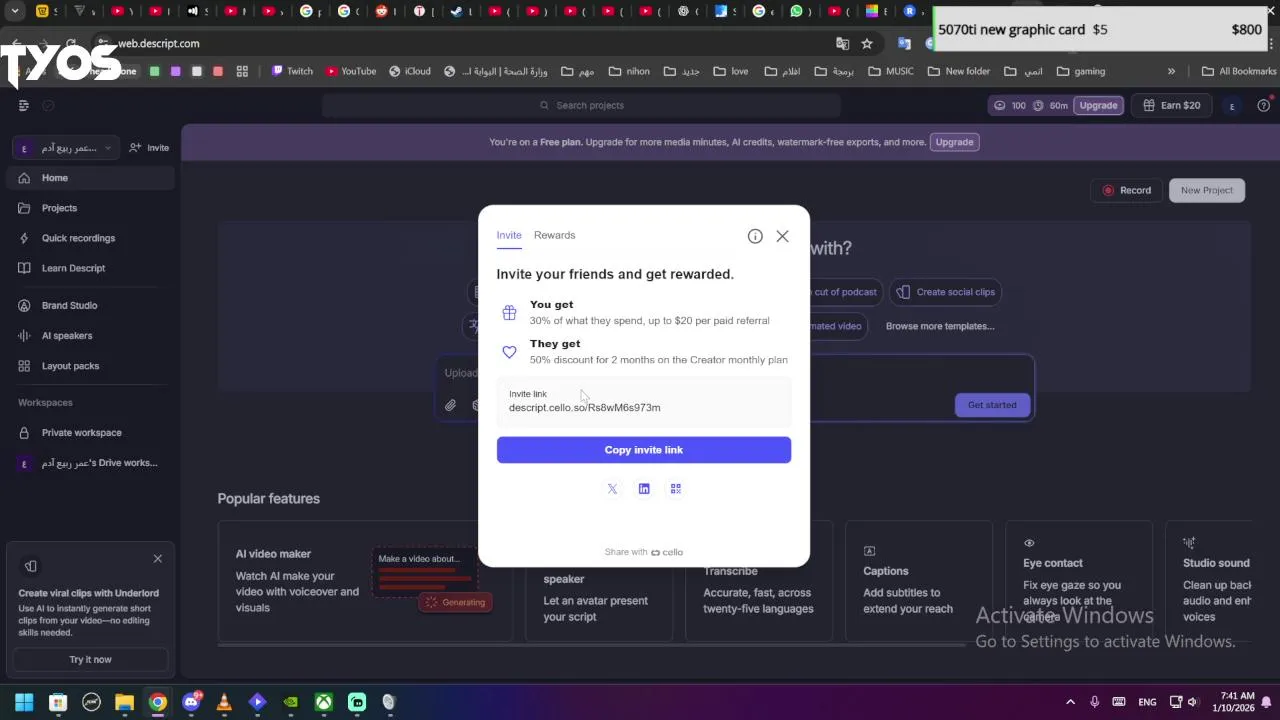The width and height of the screenshot is (1280, 720).
Task: Open the NVIDIA app from taskbar
Action: (x=291, y=702)
